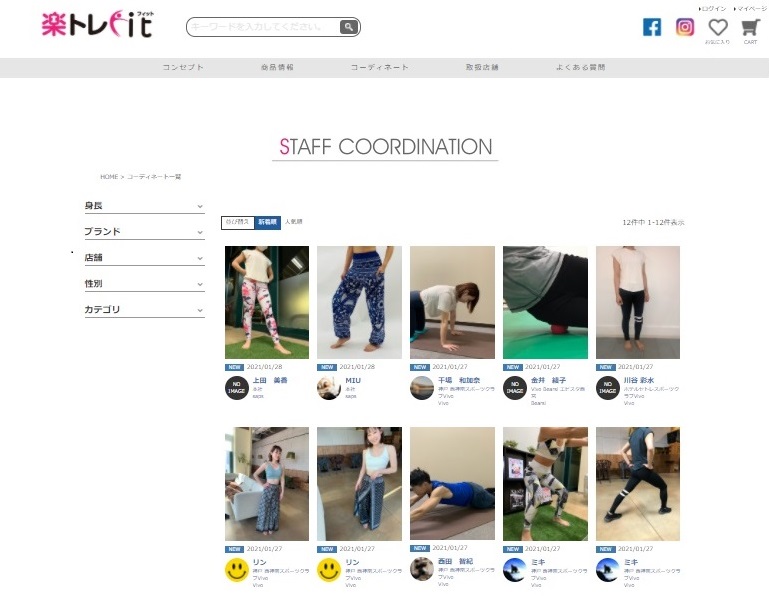Screen dimensions: 769x596
Task: Open the Instagram icon link
Action: [x=685, y=27]
